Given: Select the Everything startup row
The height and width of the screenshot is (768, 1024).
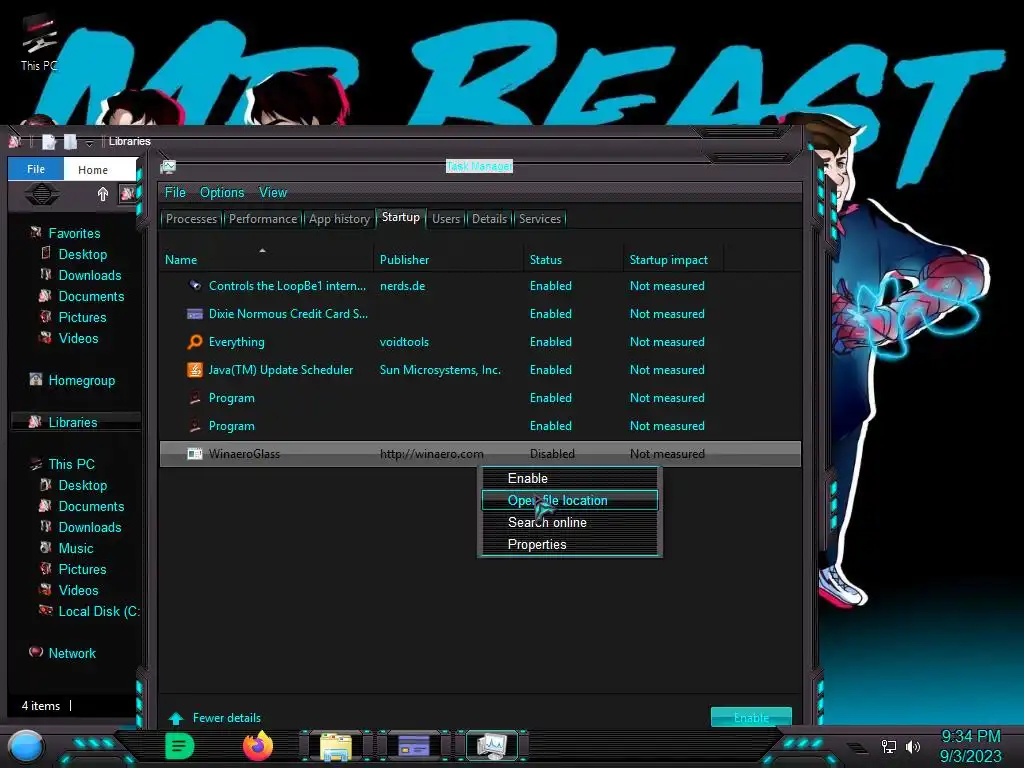Looking at the screenshot, I should tap(480, 342).
